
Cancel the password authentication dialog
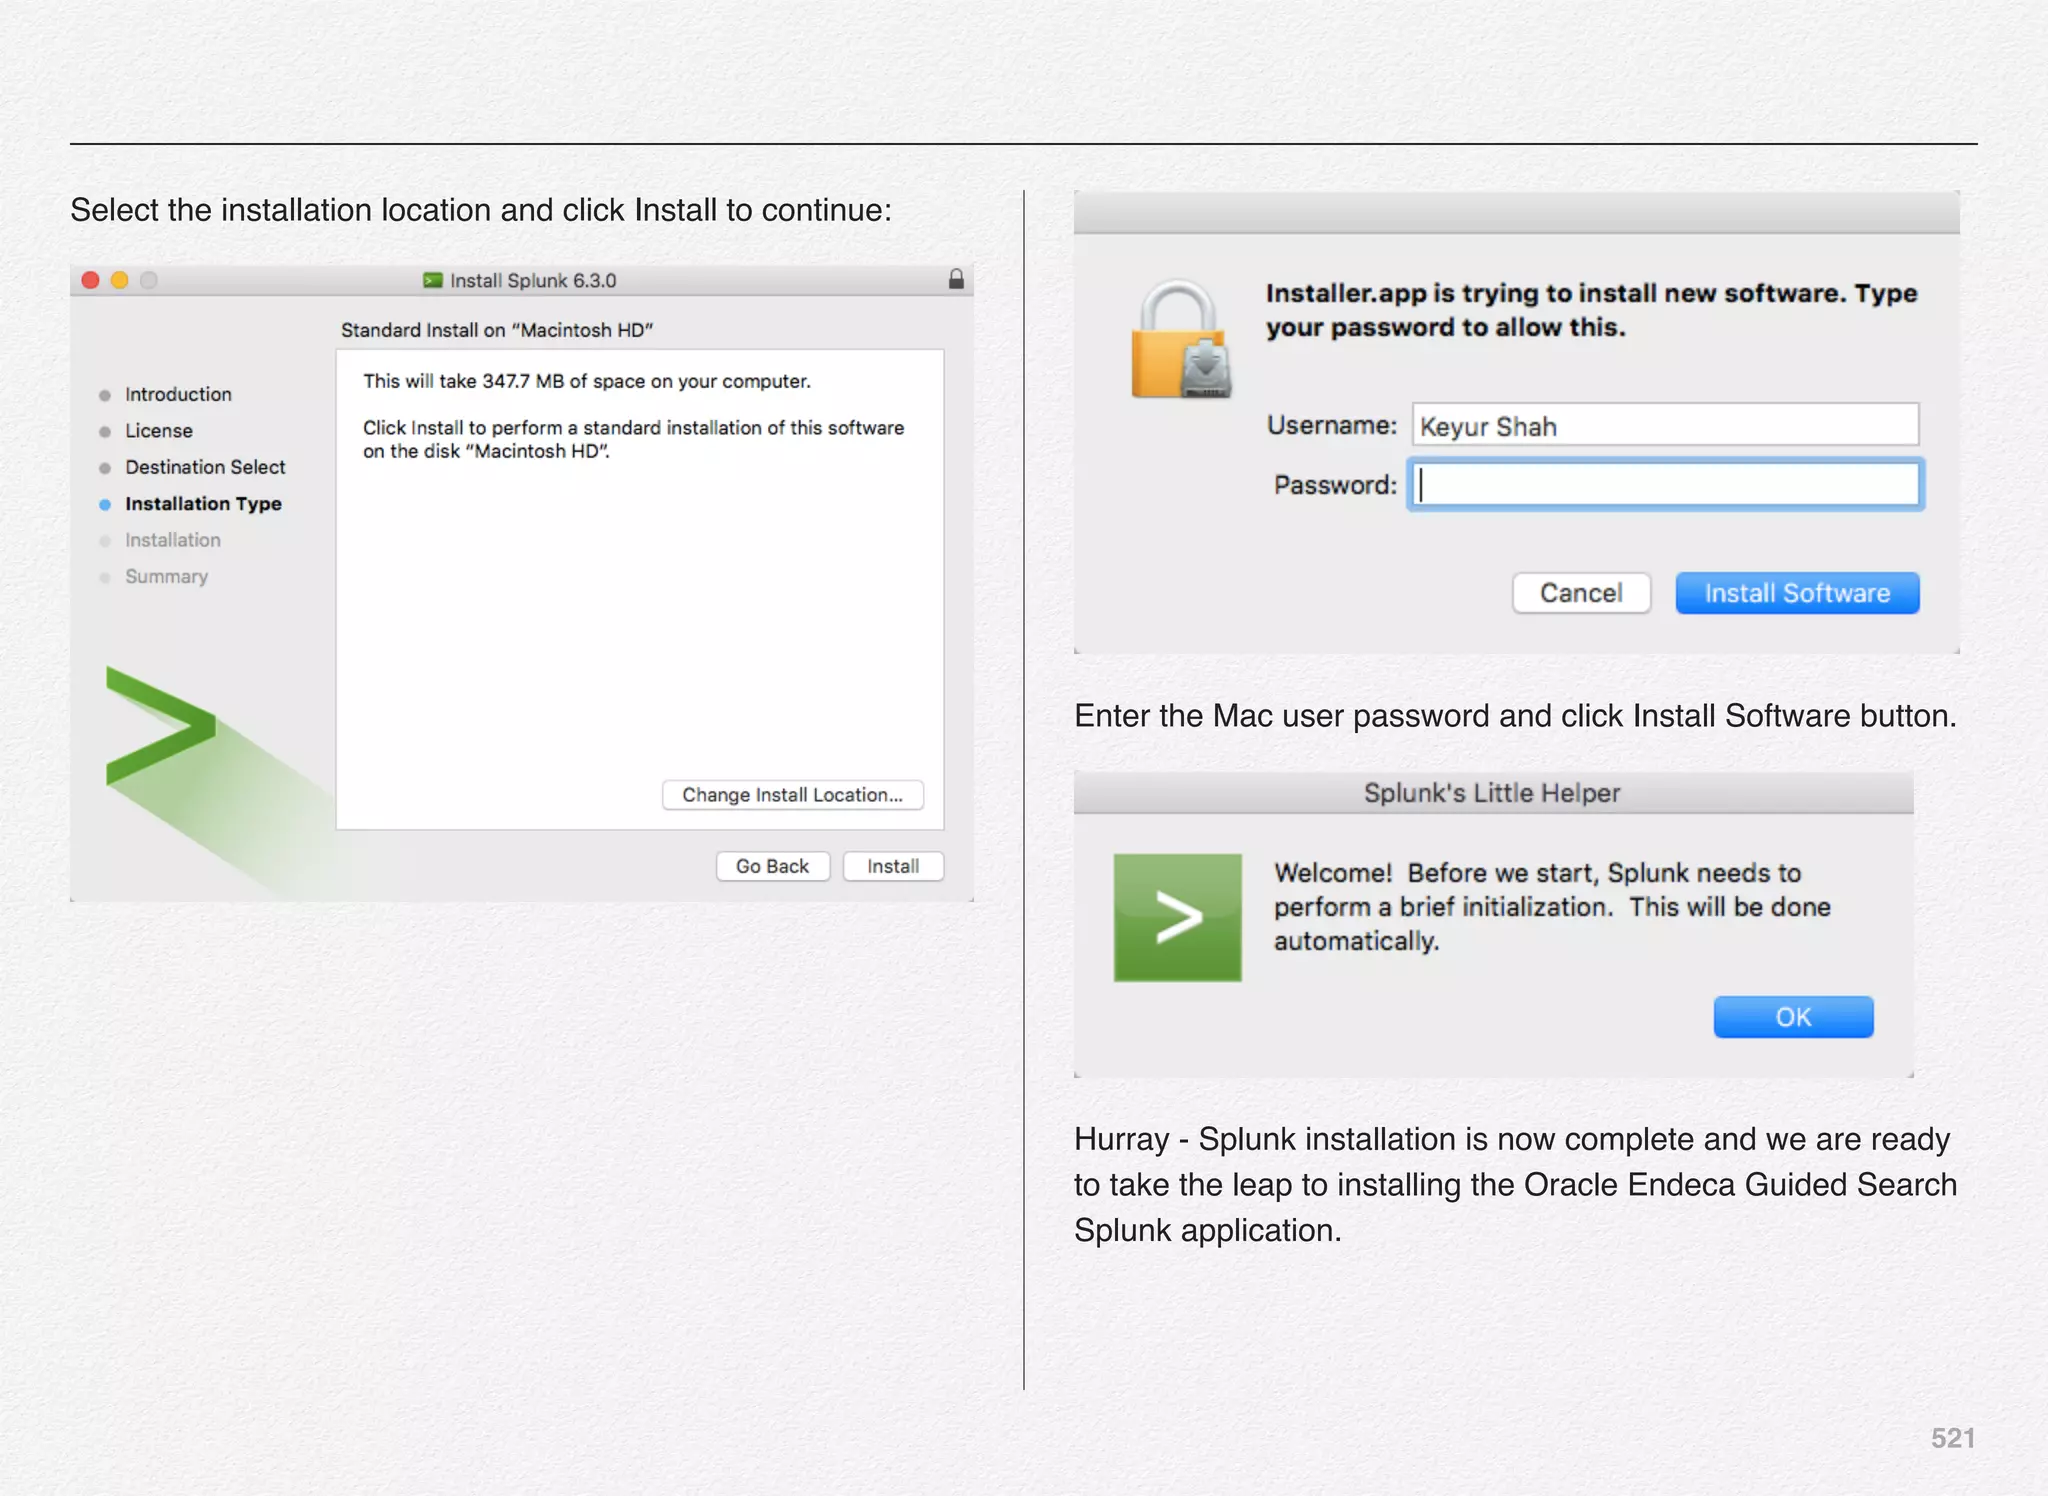pyautogui.click(x=1581, y=593)
